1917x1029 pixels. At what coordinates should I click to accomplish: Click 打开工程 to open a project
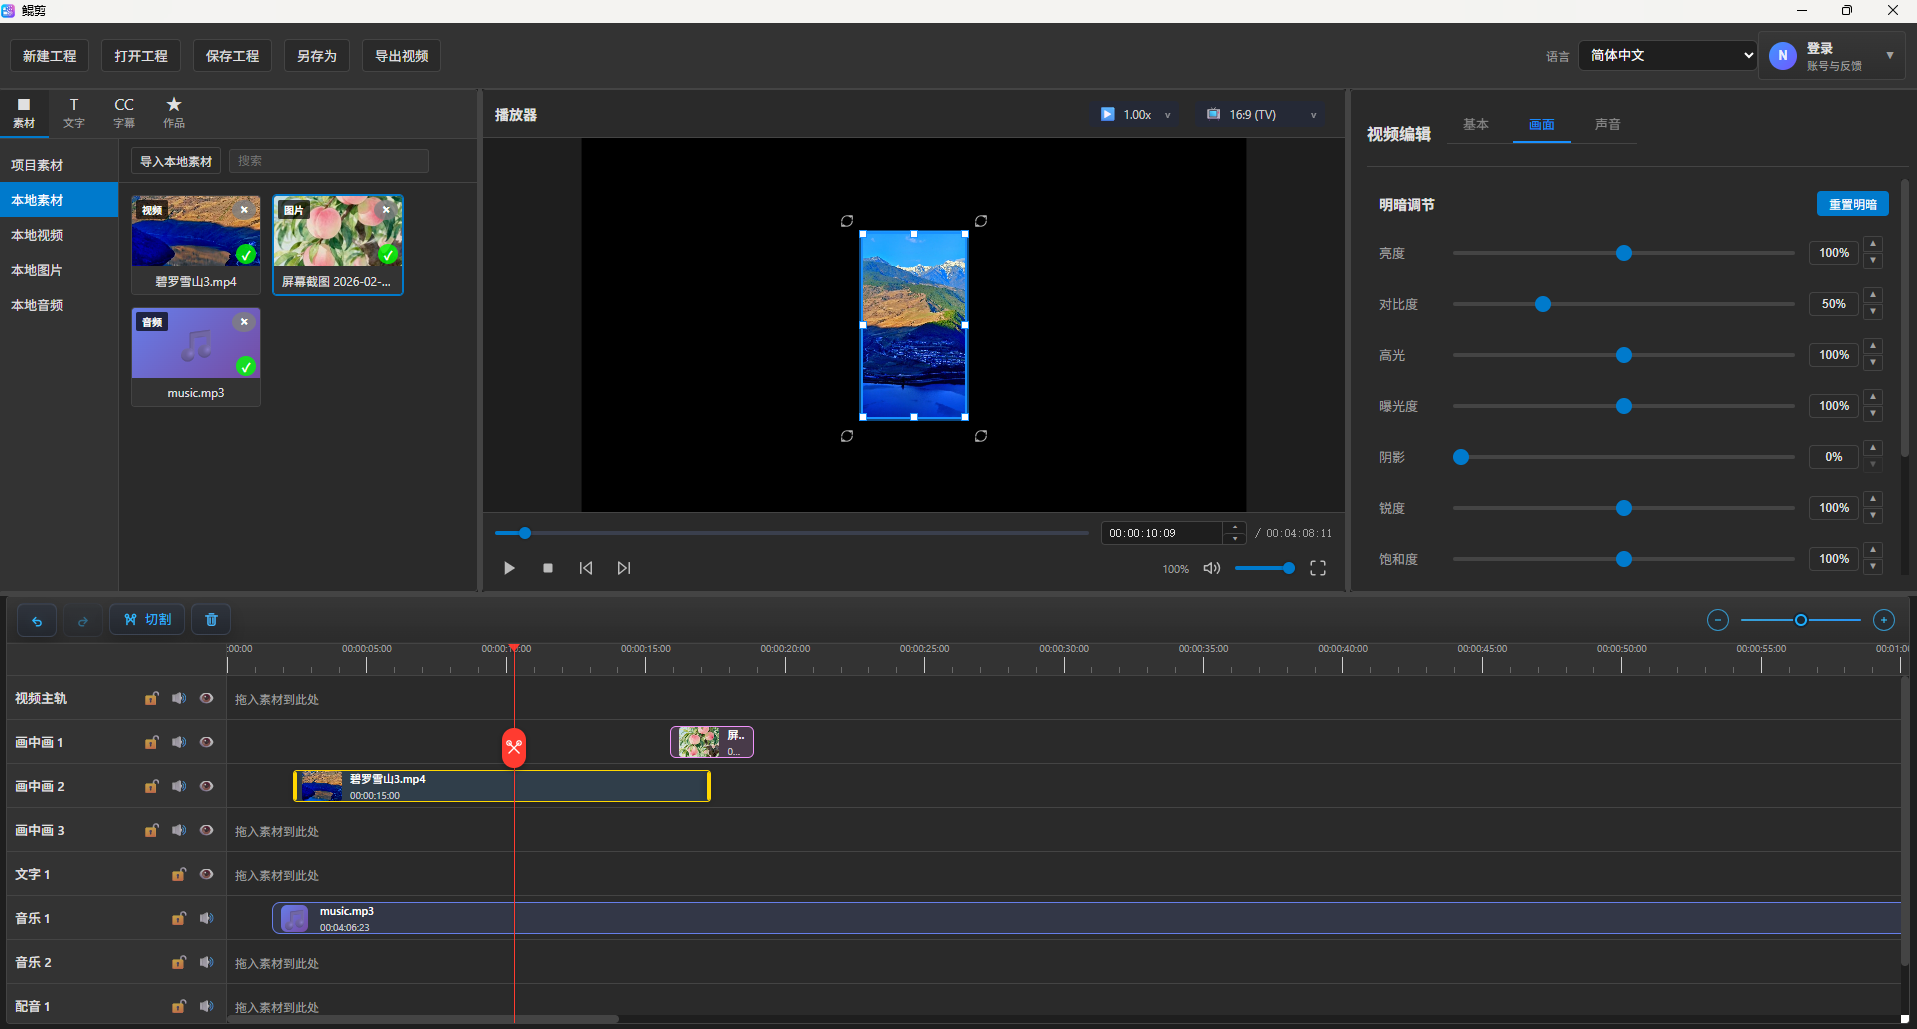point(141,56)
